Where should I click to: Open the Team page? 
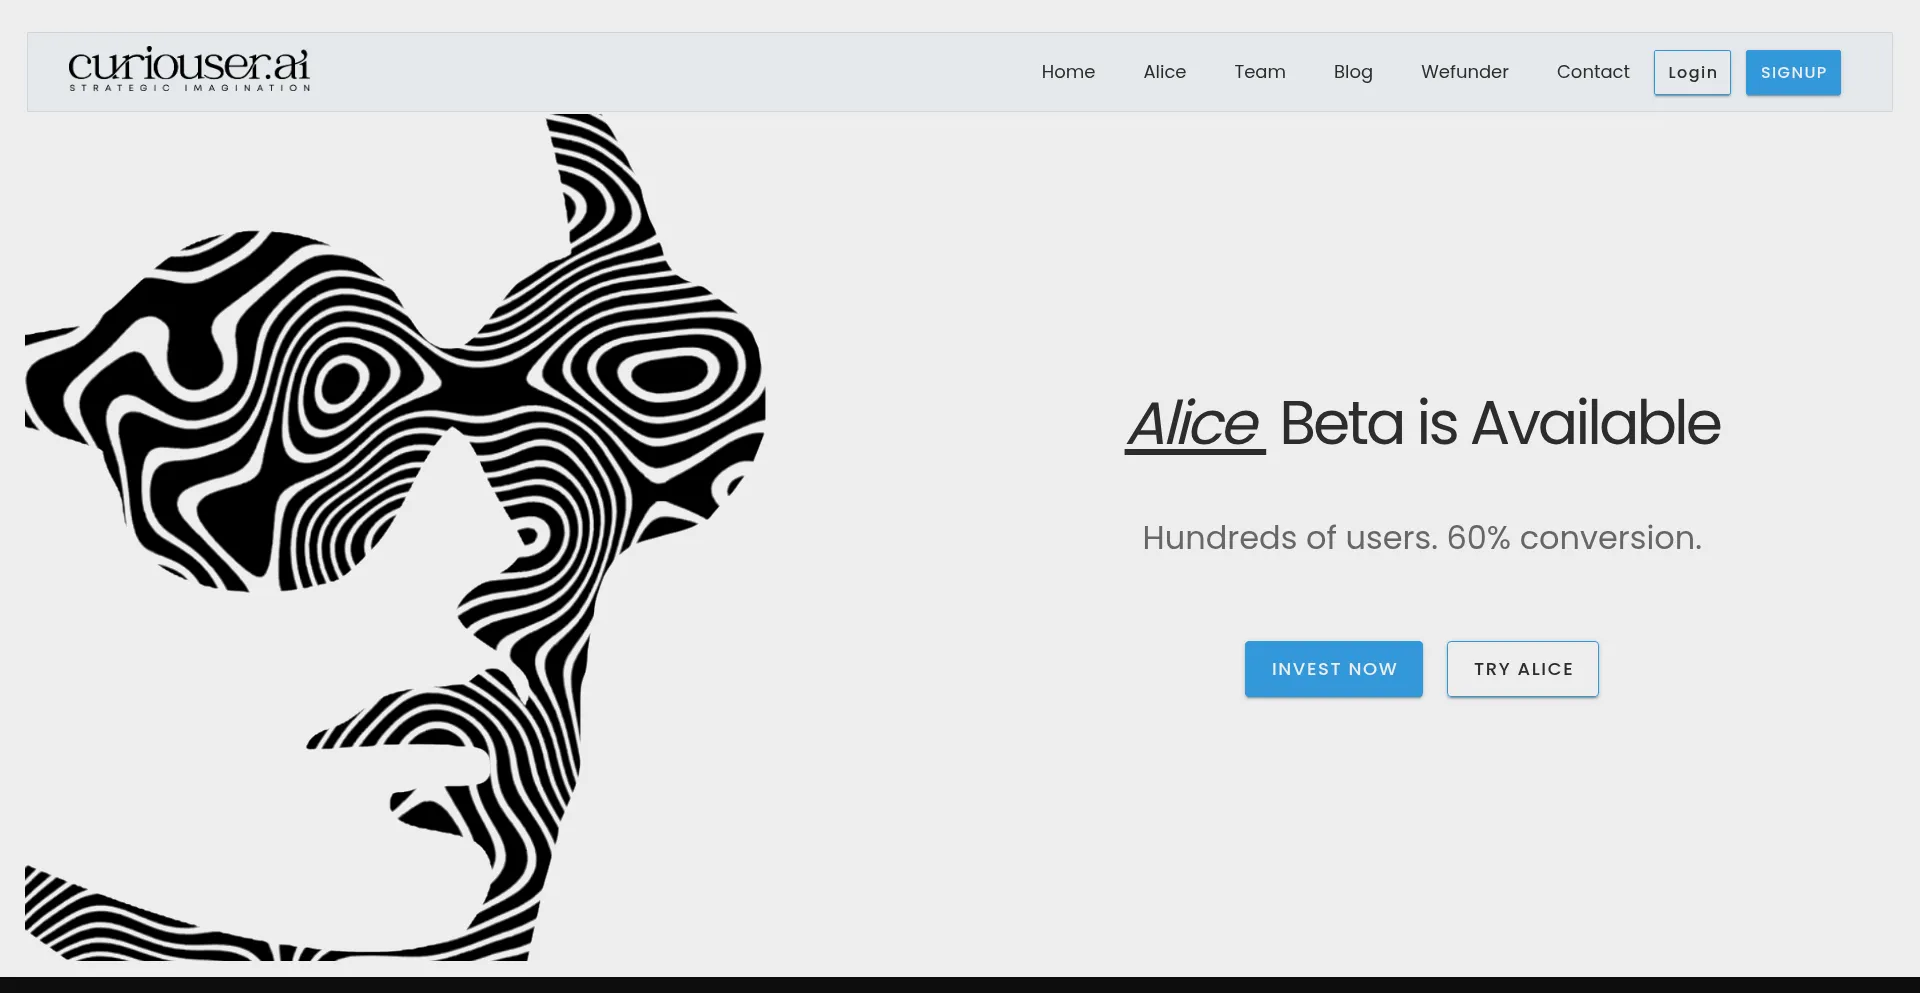pyautogui.click(x=1259, y=72)
